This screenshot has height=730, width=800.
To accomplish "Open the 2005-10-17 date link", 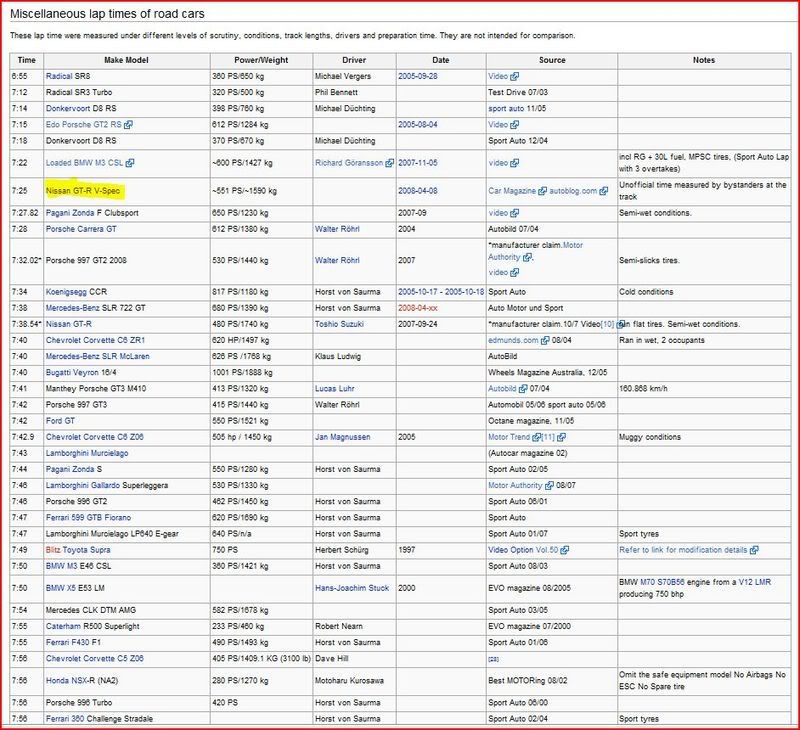I will [x=417, y=292].
